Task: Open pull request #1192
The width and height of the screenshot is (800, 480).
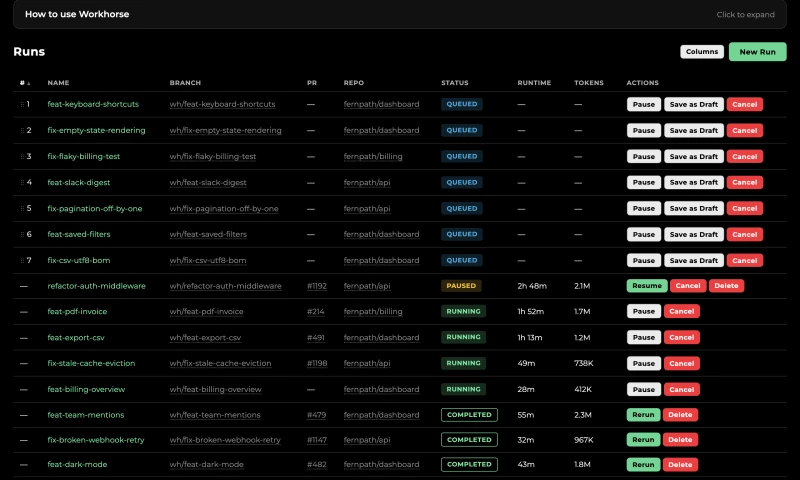Action: (317, 286)
